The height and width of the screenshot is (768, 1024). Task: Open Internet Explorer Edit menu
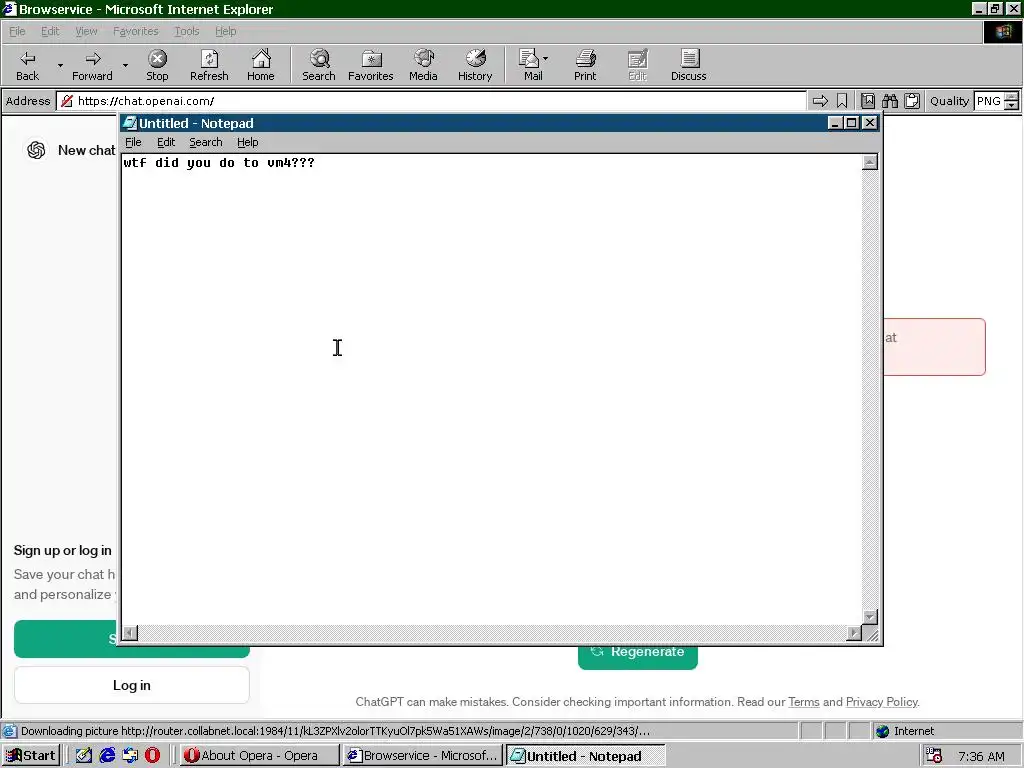click(x=50, y=31)
